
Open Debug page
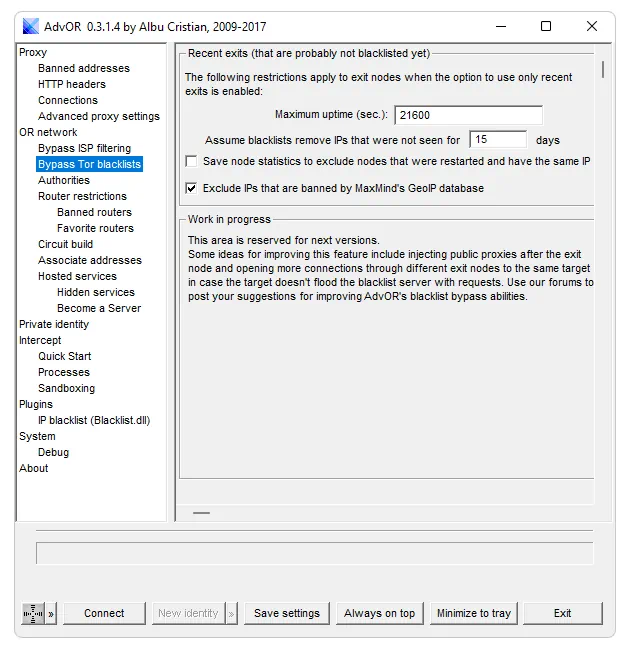pos(53,452)
